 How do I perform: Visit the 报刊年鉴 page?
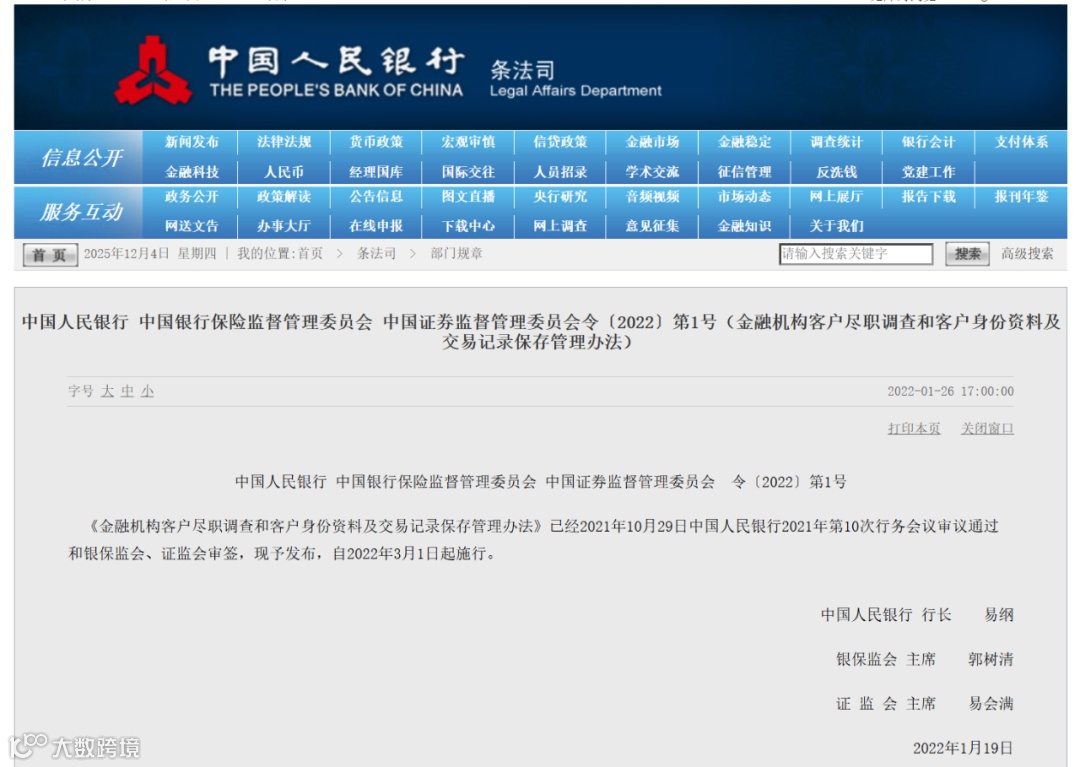[x=1021, y=196]
